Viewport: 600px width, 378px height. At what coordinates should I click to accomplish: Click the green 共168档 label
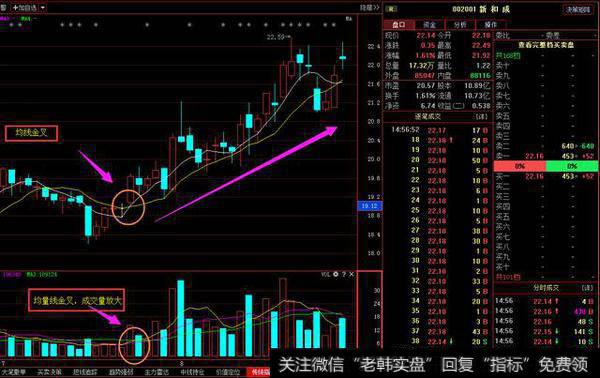pos(508,55)
